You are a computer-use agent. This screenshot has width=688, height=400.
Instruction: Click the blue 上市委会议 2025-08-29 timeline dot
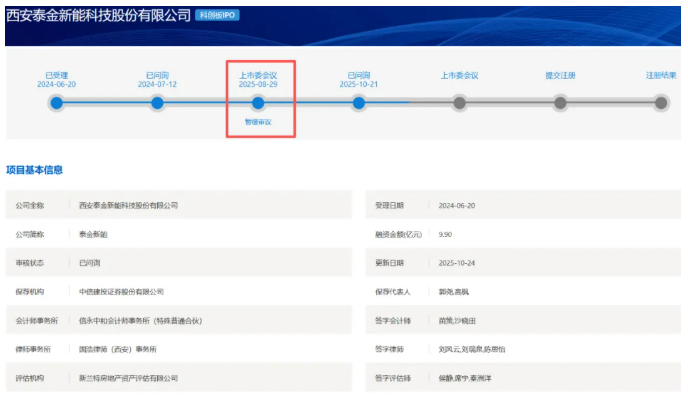[x=258, y=102]
